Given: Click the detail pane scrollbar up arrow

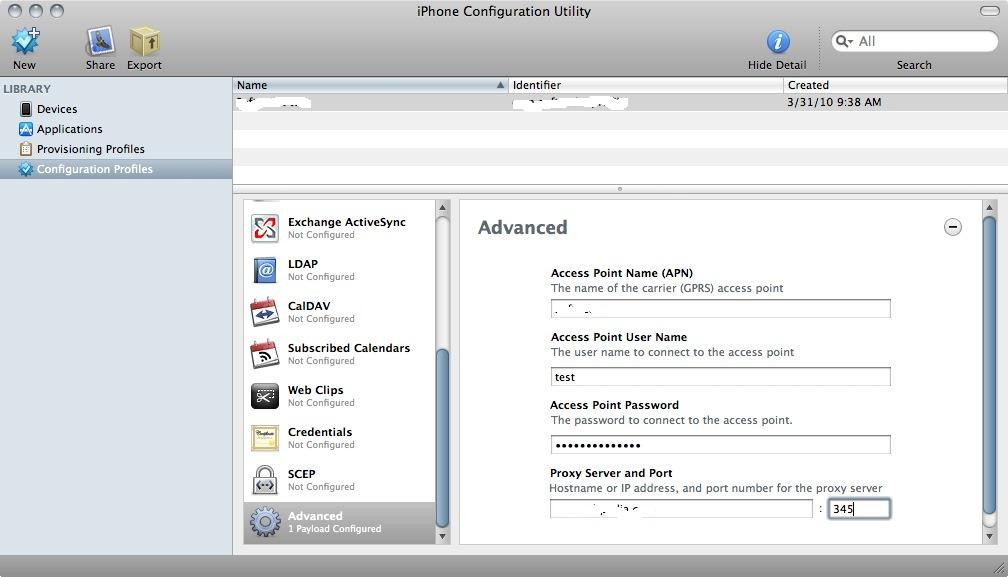Looking at the screenshot, I should click(989, 207).
